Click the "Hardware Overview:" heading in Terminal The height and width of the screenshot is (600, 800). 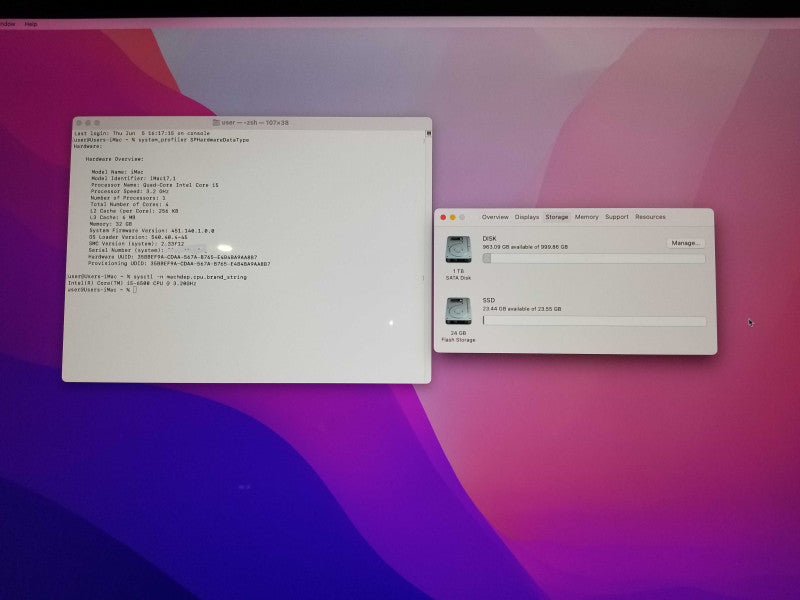point(115,159)
